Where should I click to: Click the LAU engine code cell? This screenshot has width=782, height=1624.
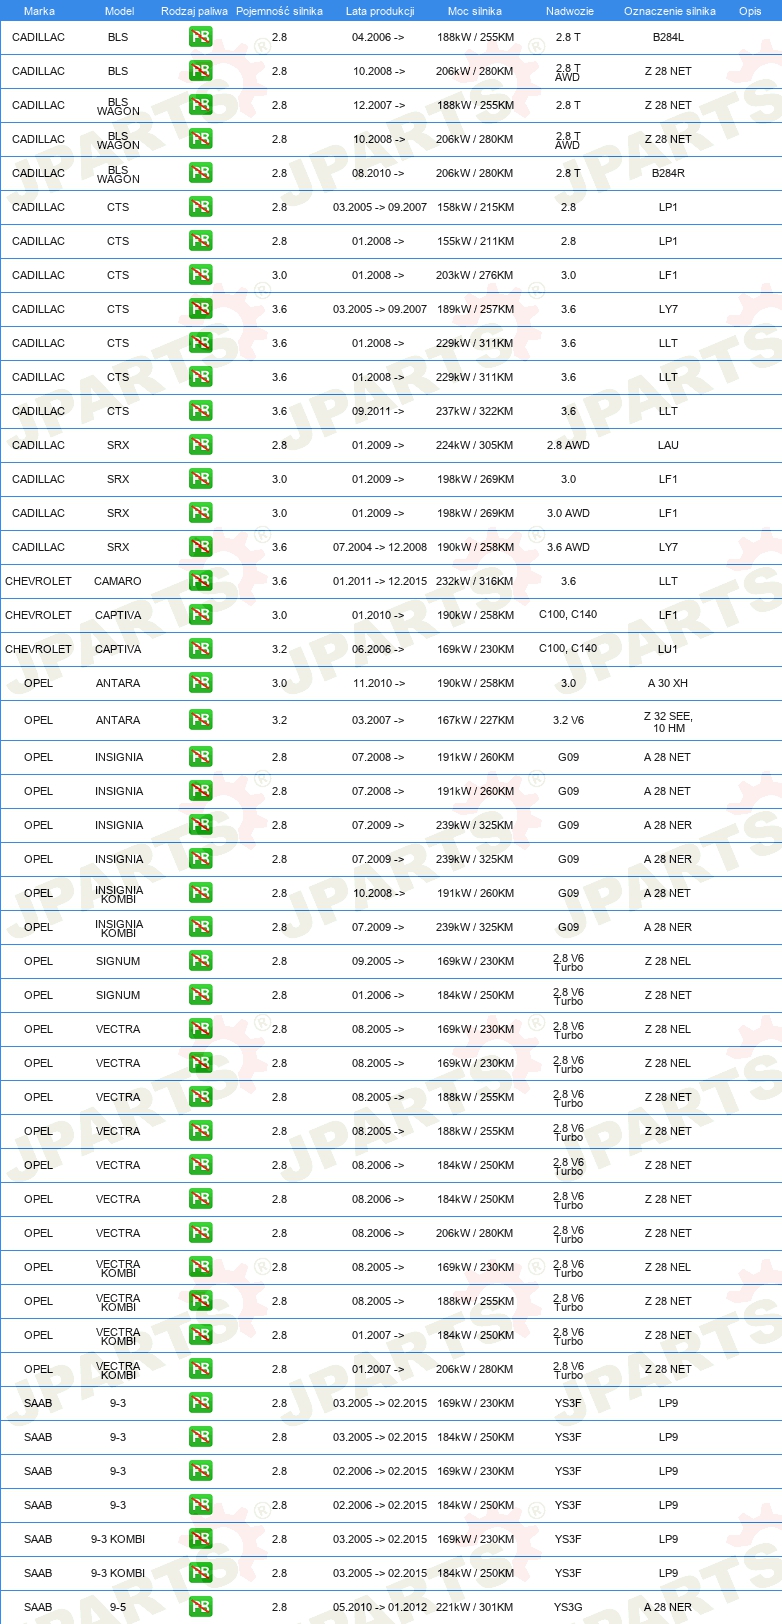pyautogui.click(x=668, y=445)
